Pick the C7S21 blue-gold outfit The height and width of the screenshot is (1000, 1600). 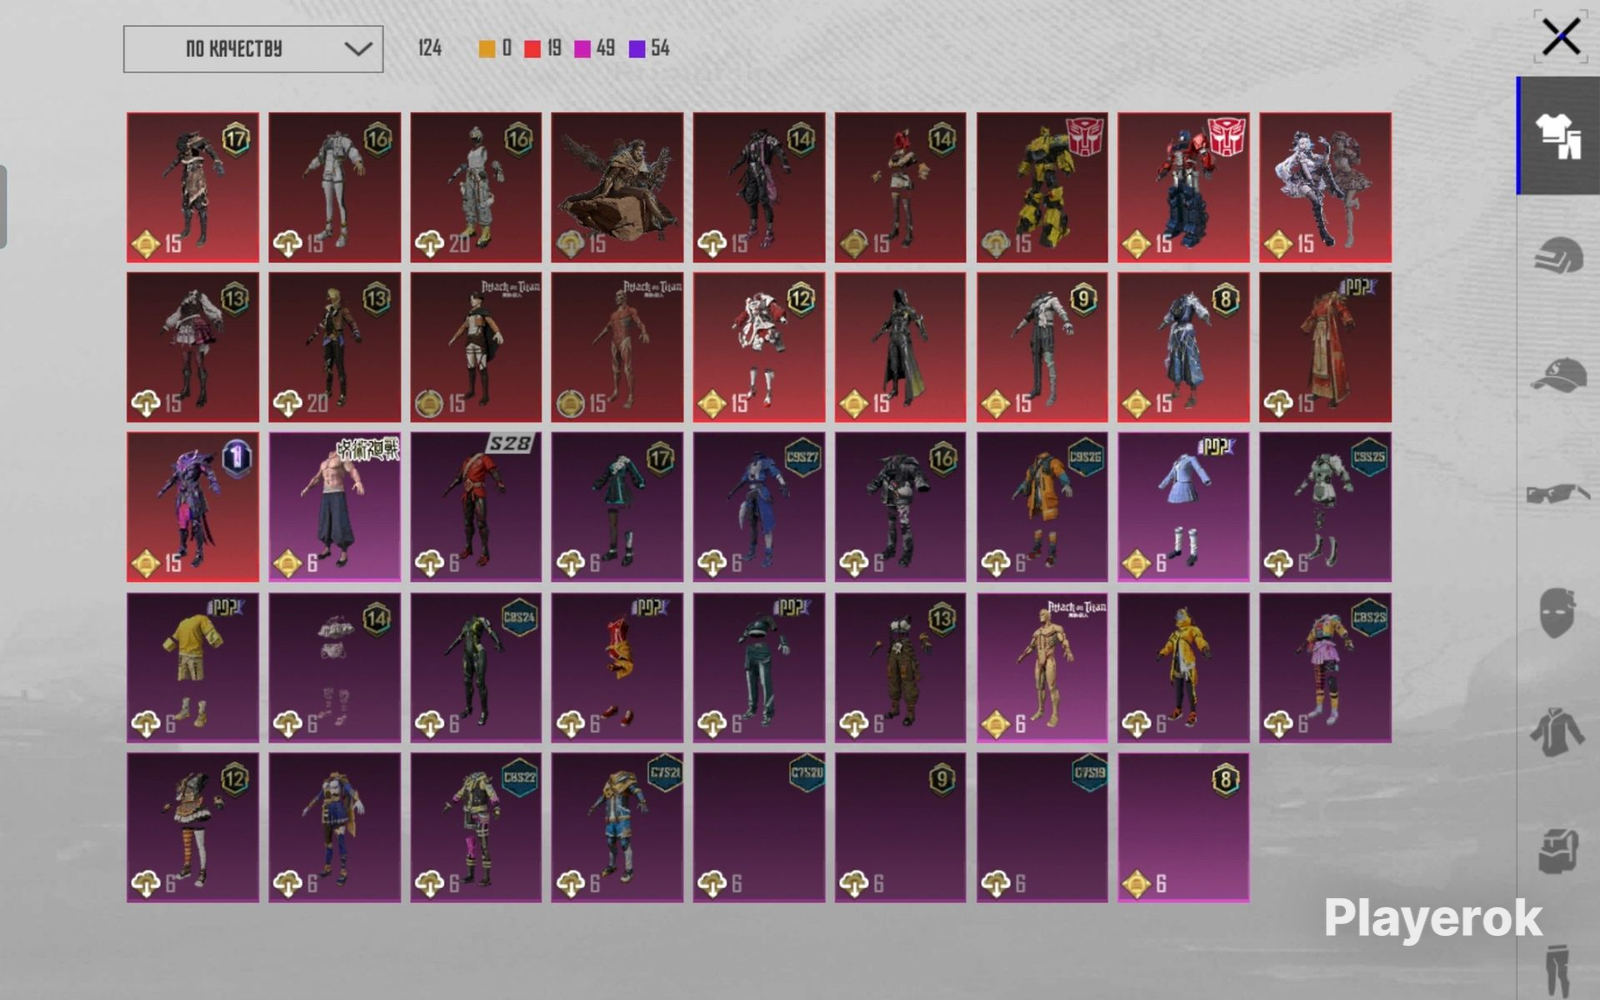(617, 827)
